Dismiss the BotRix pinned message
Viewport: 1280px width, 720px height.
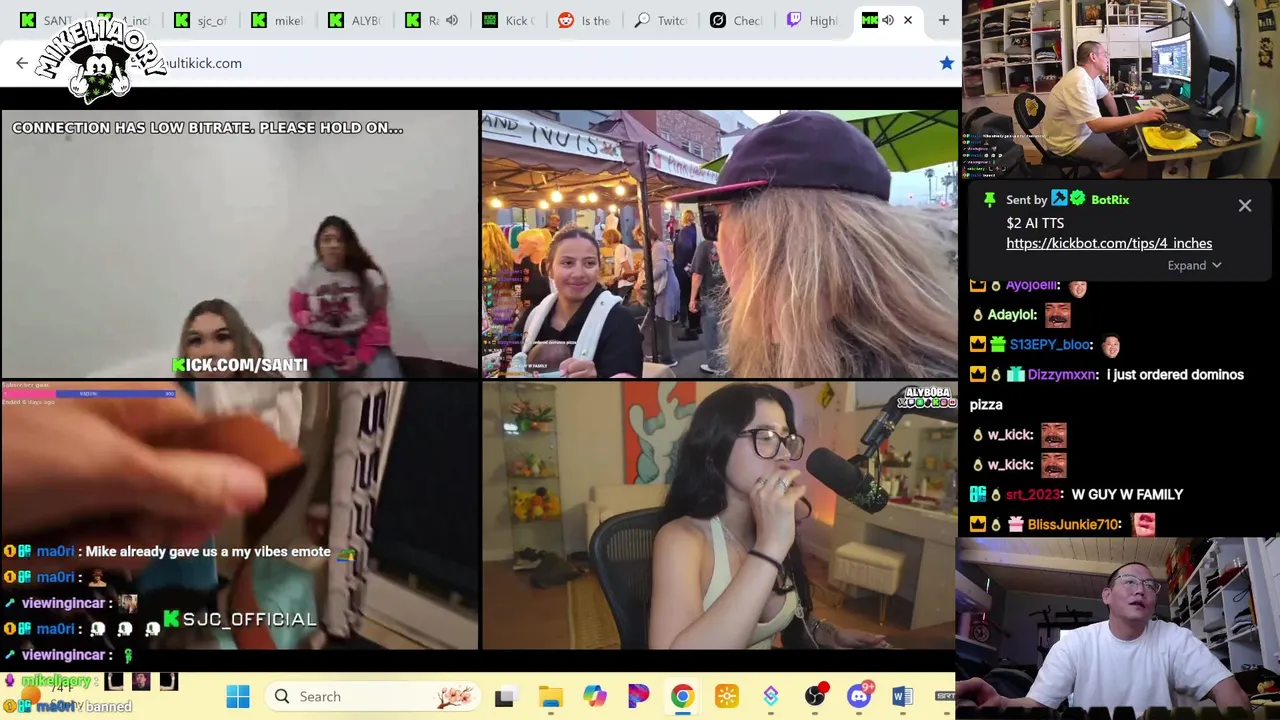pyautogui.click(x=1245, y=205)
